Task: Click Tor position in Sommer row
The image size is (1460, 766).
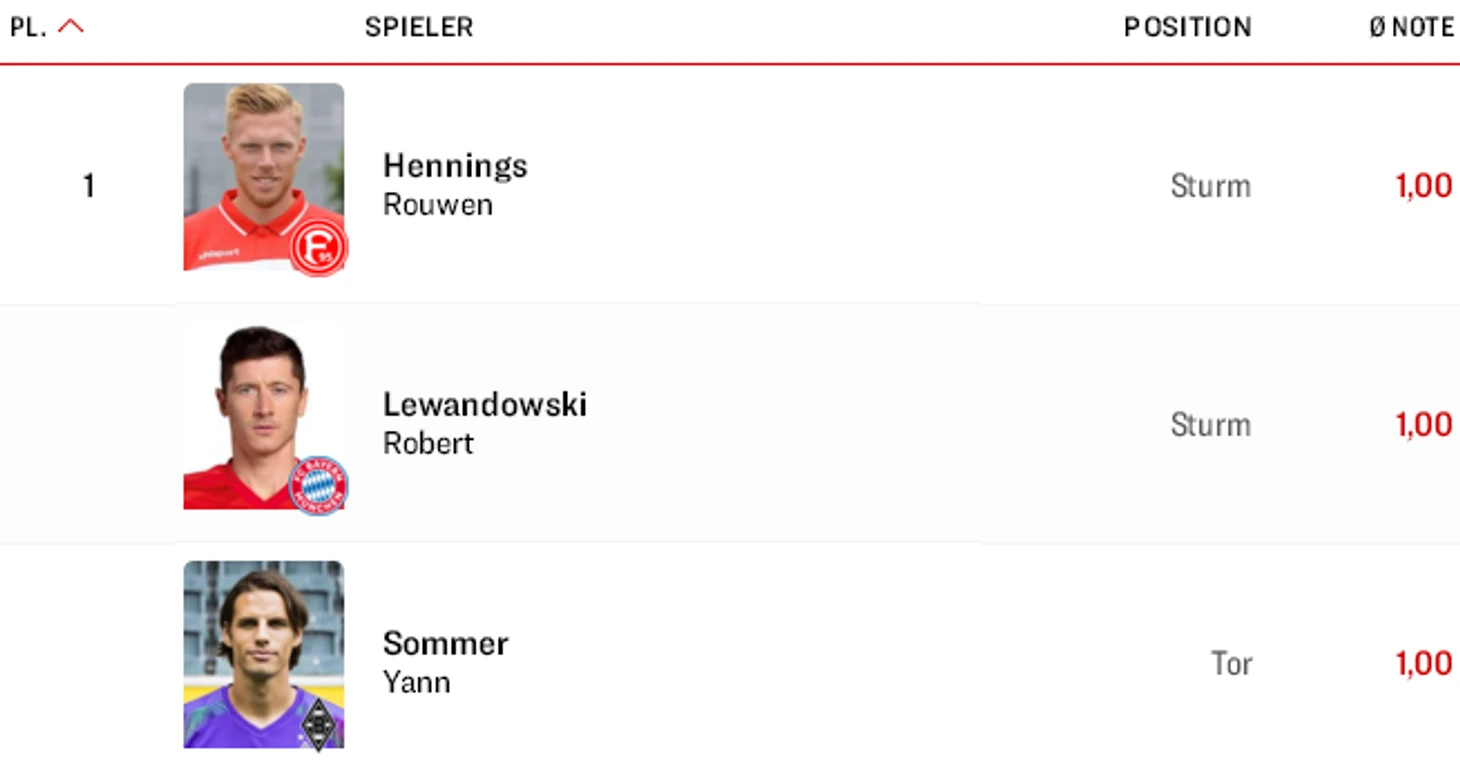Action: [x=1231, y=663]
